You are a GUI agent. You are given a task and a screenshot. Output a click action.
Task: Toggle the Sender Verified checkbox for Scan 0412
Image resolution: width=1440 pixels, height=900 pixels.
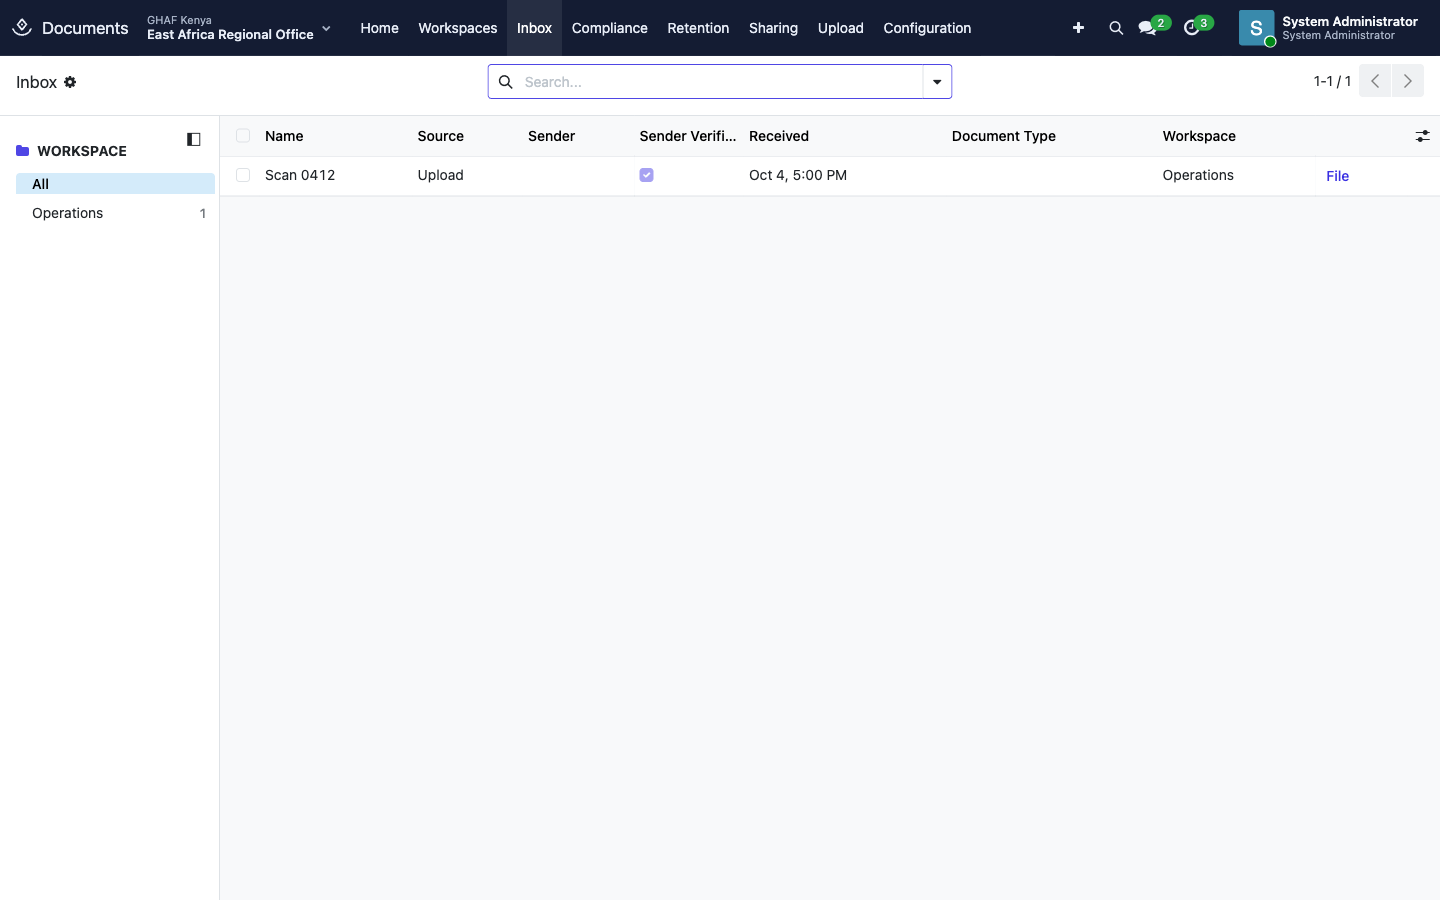(646, 175)
